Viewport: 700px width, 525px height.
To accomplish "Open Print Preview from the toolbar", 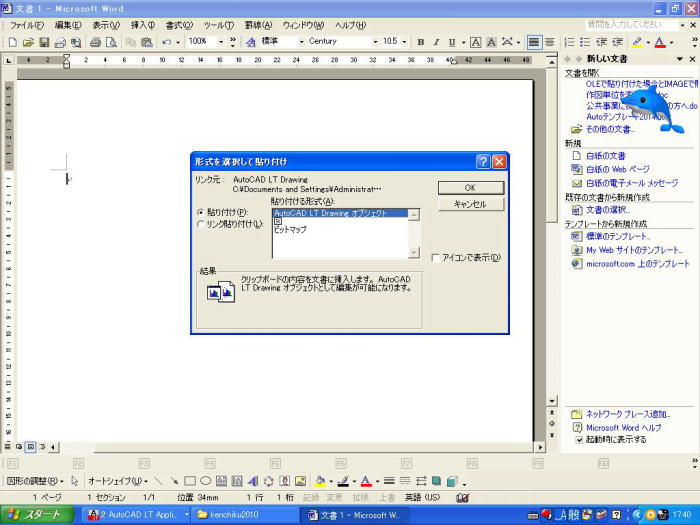I will 111,42.
